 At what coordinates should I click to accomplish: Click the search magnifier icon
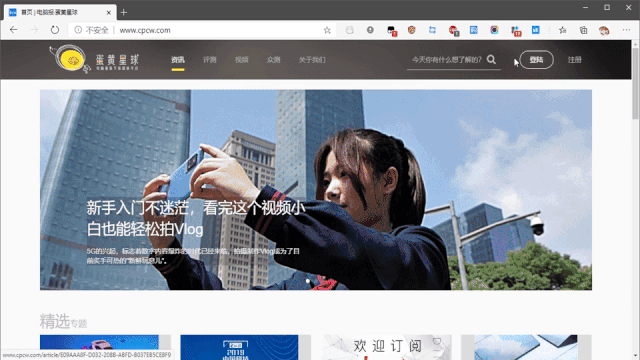click(x=491, y=60)
